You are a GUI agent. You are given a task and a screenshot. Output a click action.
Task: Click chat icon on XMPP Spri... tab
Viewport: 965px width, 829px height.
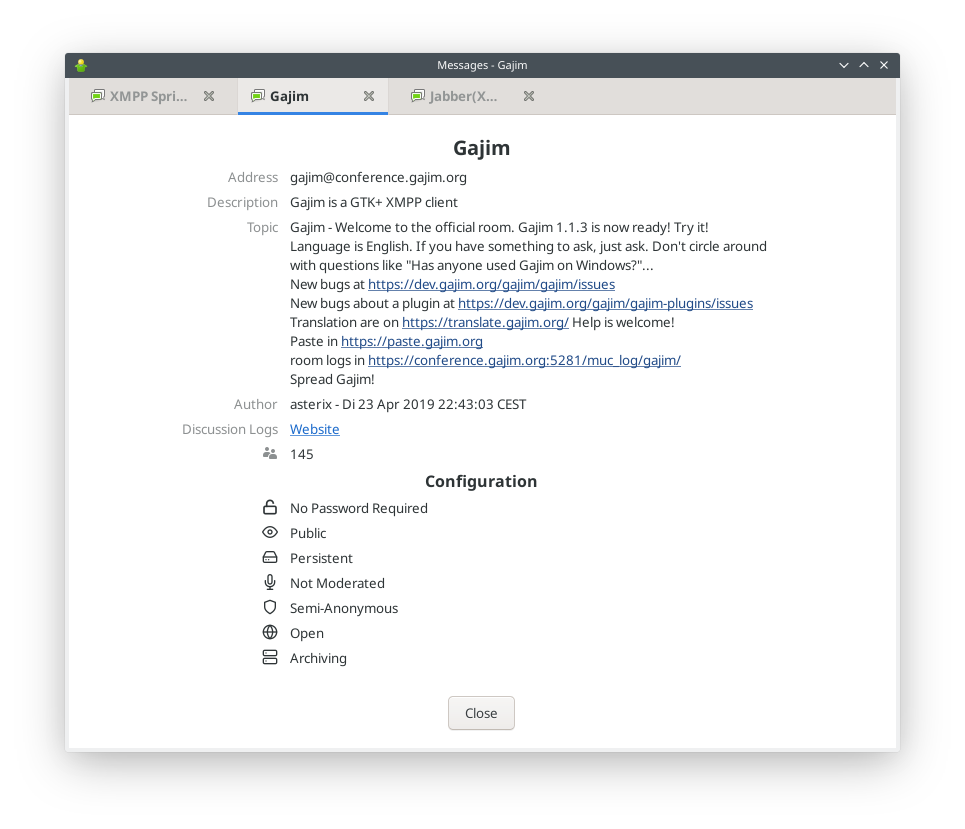[98, 96]
